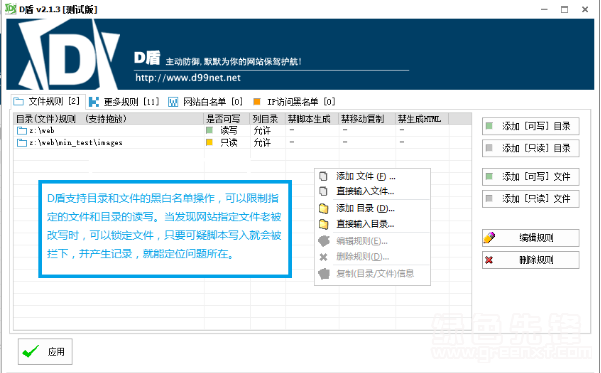Click folder icon beside 直接输入目录
Screen dimensions: 601x373
[x=323, y=224]
